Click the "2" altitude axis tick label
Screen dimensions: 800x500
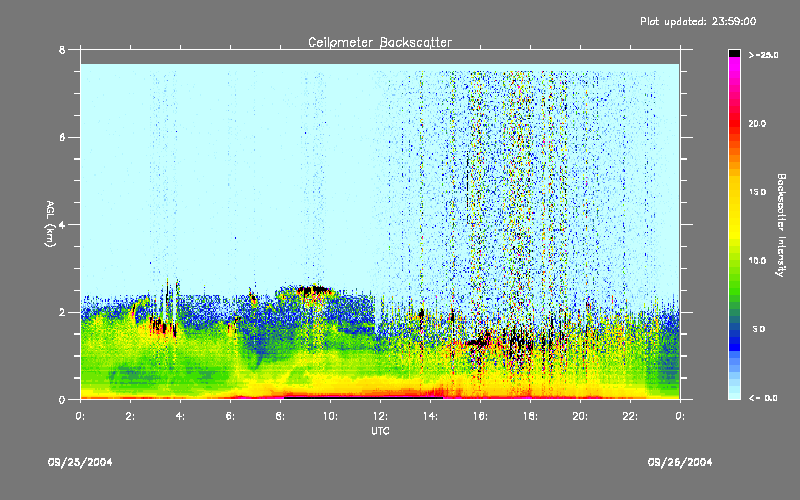tap(62, 312)
